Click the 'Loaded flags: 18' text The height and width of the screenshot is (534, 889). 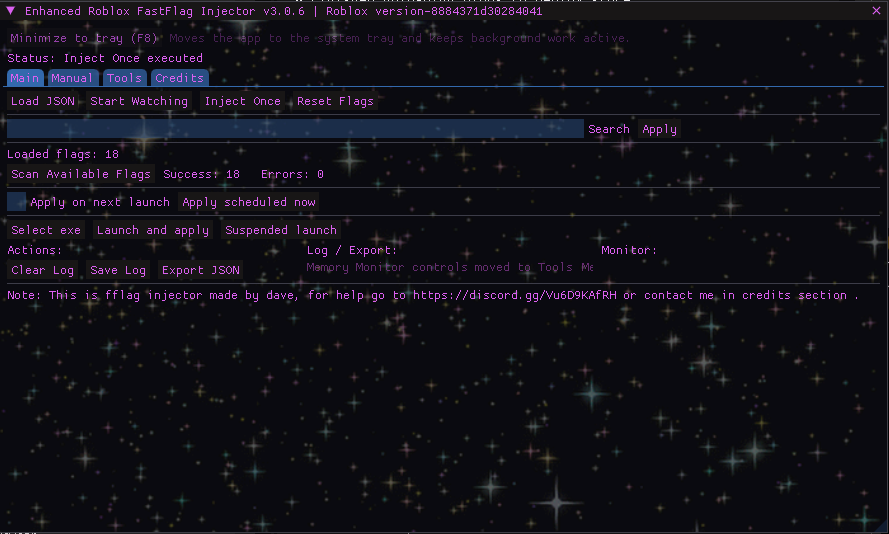[63, 154]
